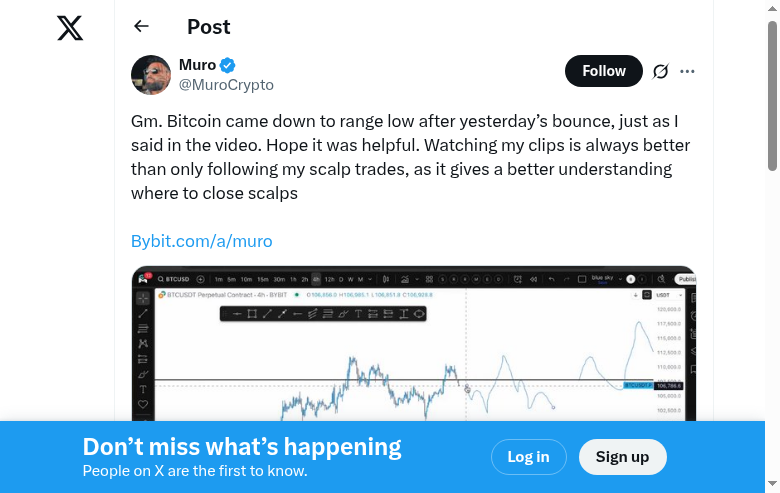The width and height of the screenshot is (780, 493).
Task: Open the Bybit.com/a/muro link
Action: point(202,241)
